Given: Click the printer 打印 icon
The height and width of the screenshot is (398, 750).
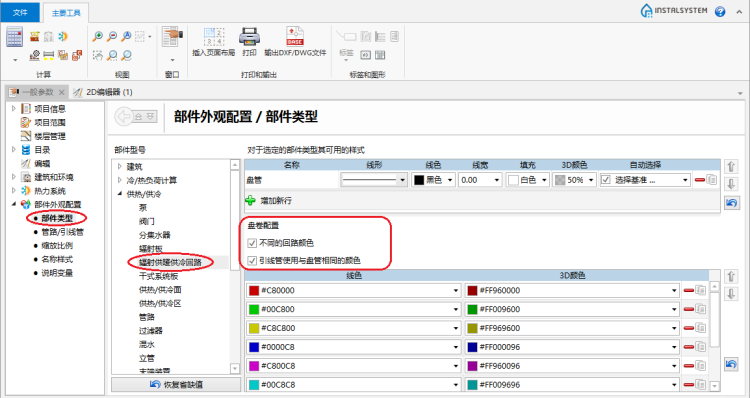Looking at the screenshot, I should (x=249, y=36).
